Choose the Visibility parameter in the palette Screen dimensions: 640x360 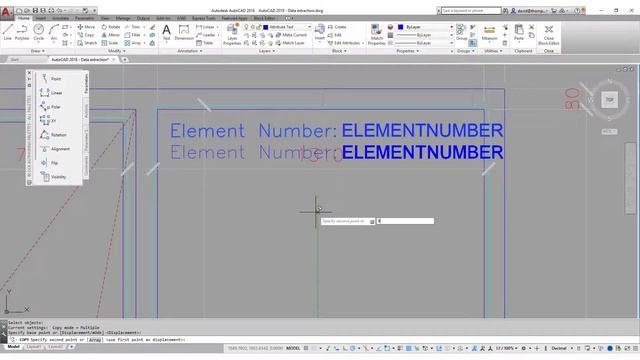53,177
